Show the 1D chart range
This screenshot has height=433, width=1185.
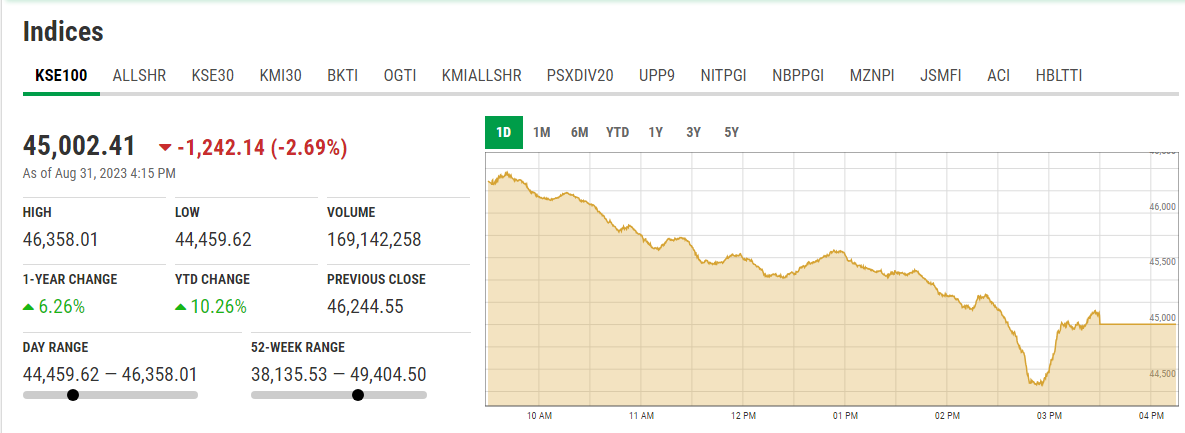coord(504,132)
